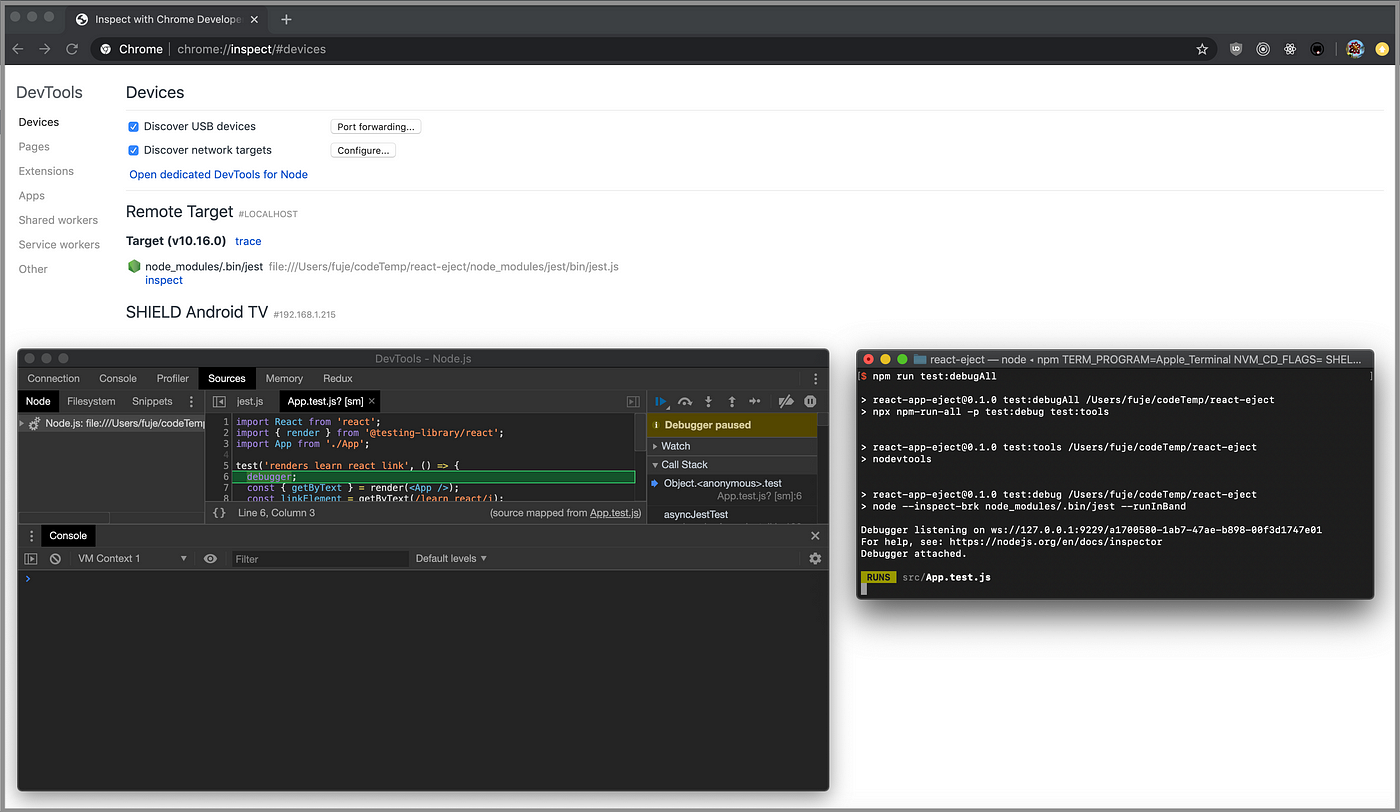This screenshot has height=812, width=1400.
Task: Open Service workers in the sidebar
Action: click(x=59, y=245)
